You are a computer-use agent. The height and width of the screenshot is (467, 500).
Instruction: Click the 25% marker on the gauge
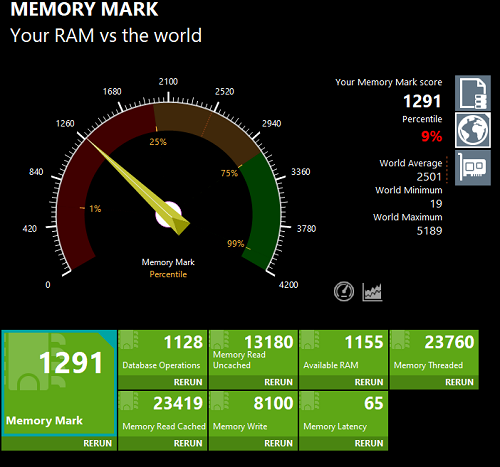point(158,142)
